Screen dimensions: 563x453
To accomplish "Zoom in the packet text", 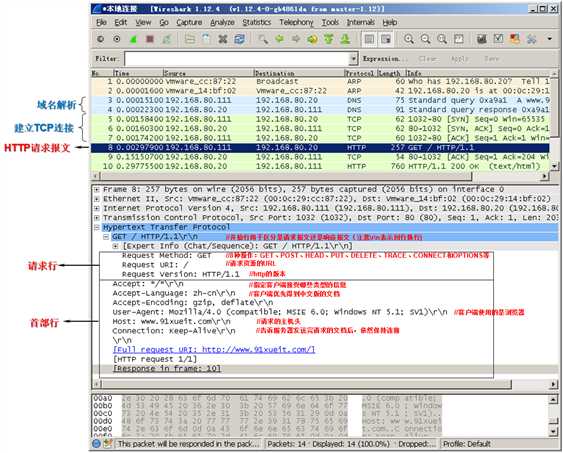I will coord(409,39).
